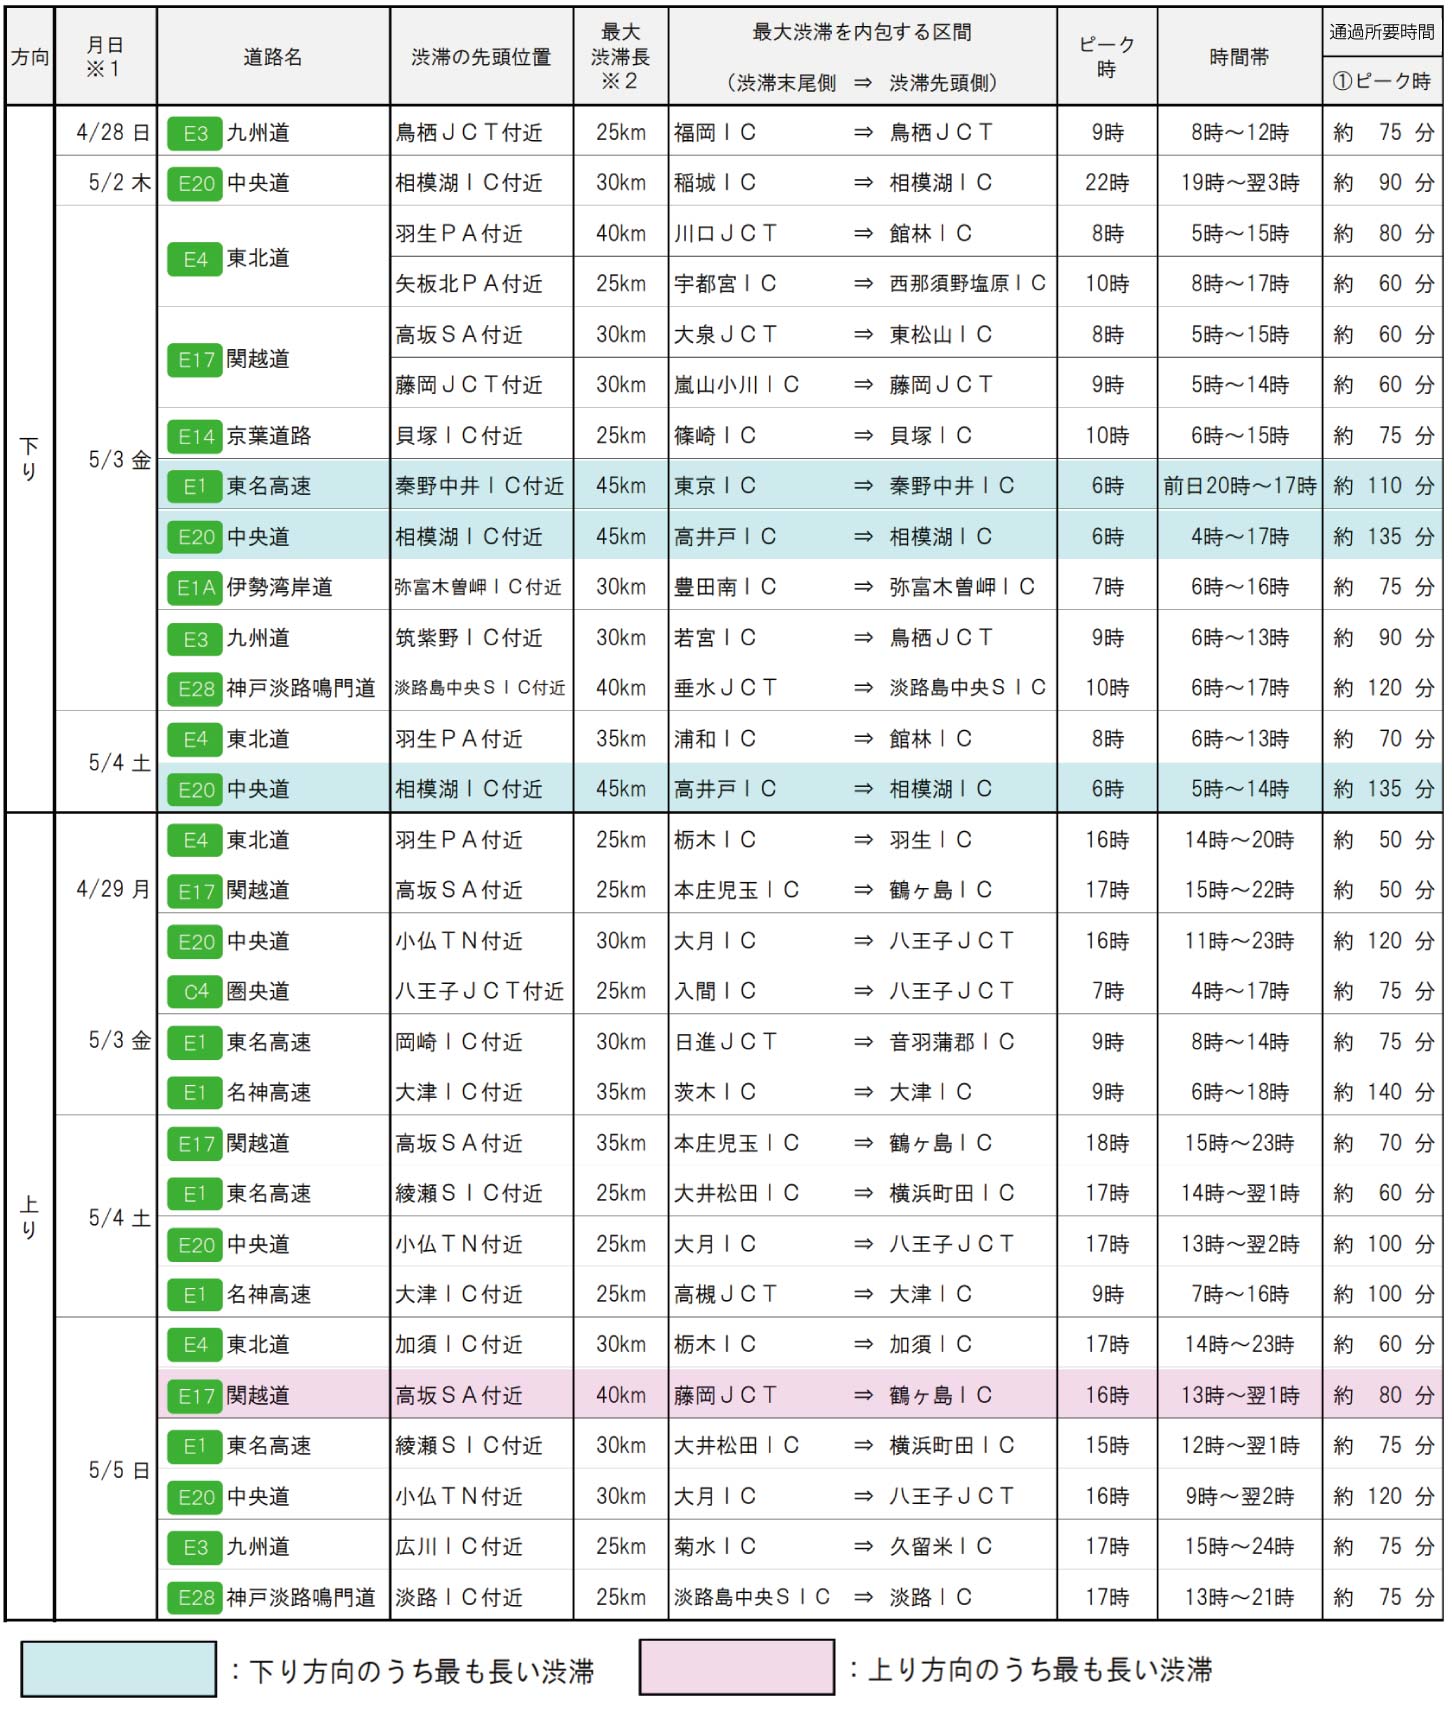The image size is (1452, 1715).
Task: Click the E3 badge in the 筑紫野IC付近 row
Action: click(195, 639)
